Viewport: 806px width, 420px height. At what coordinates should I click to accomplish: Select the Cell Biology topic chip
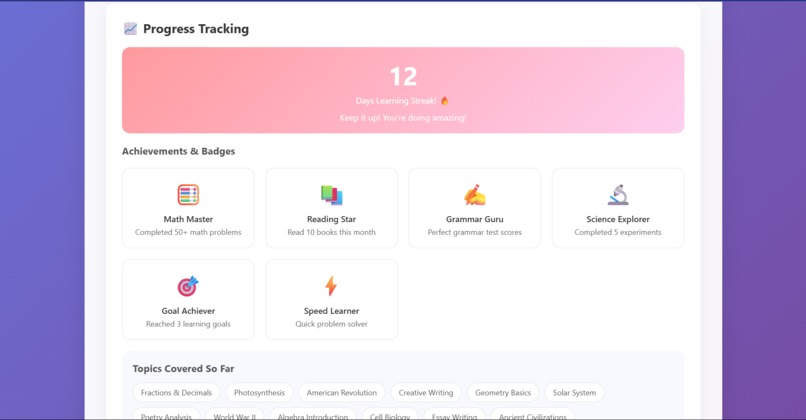[390, 415]
